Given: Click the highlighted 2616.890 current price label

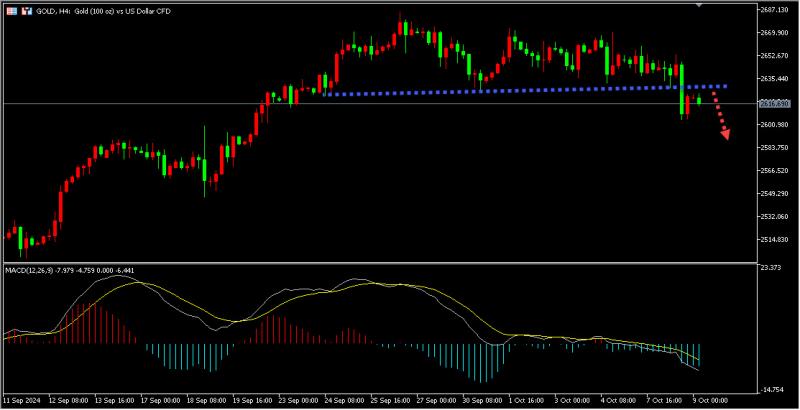Looking at the screenshot, I should click(x=774, y=104).
